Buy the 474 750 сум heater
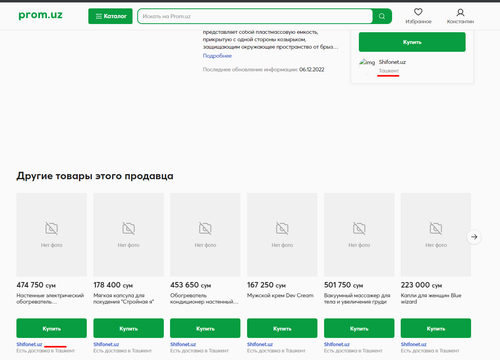The width and height of the screenshot is (500, 360). click(x=52, y=328)
